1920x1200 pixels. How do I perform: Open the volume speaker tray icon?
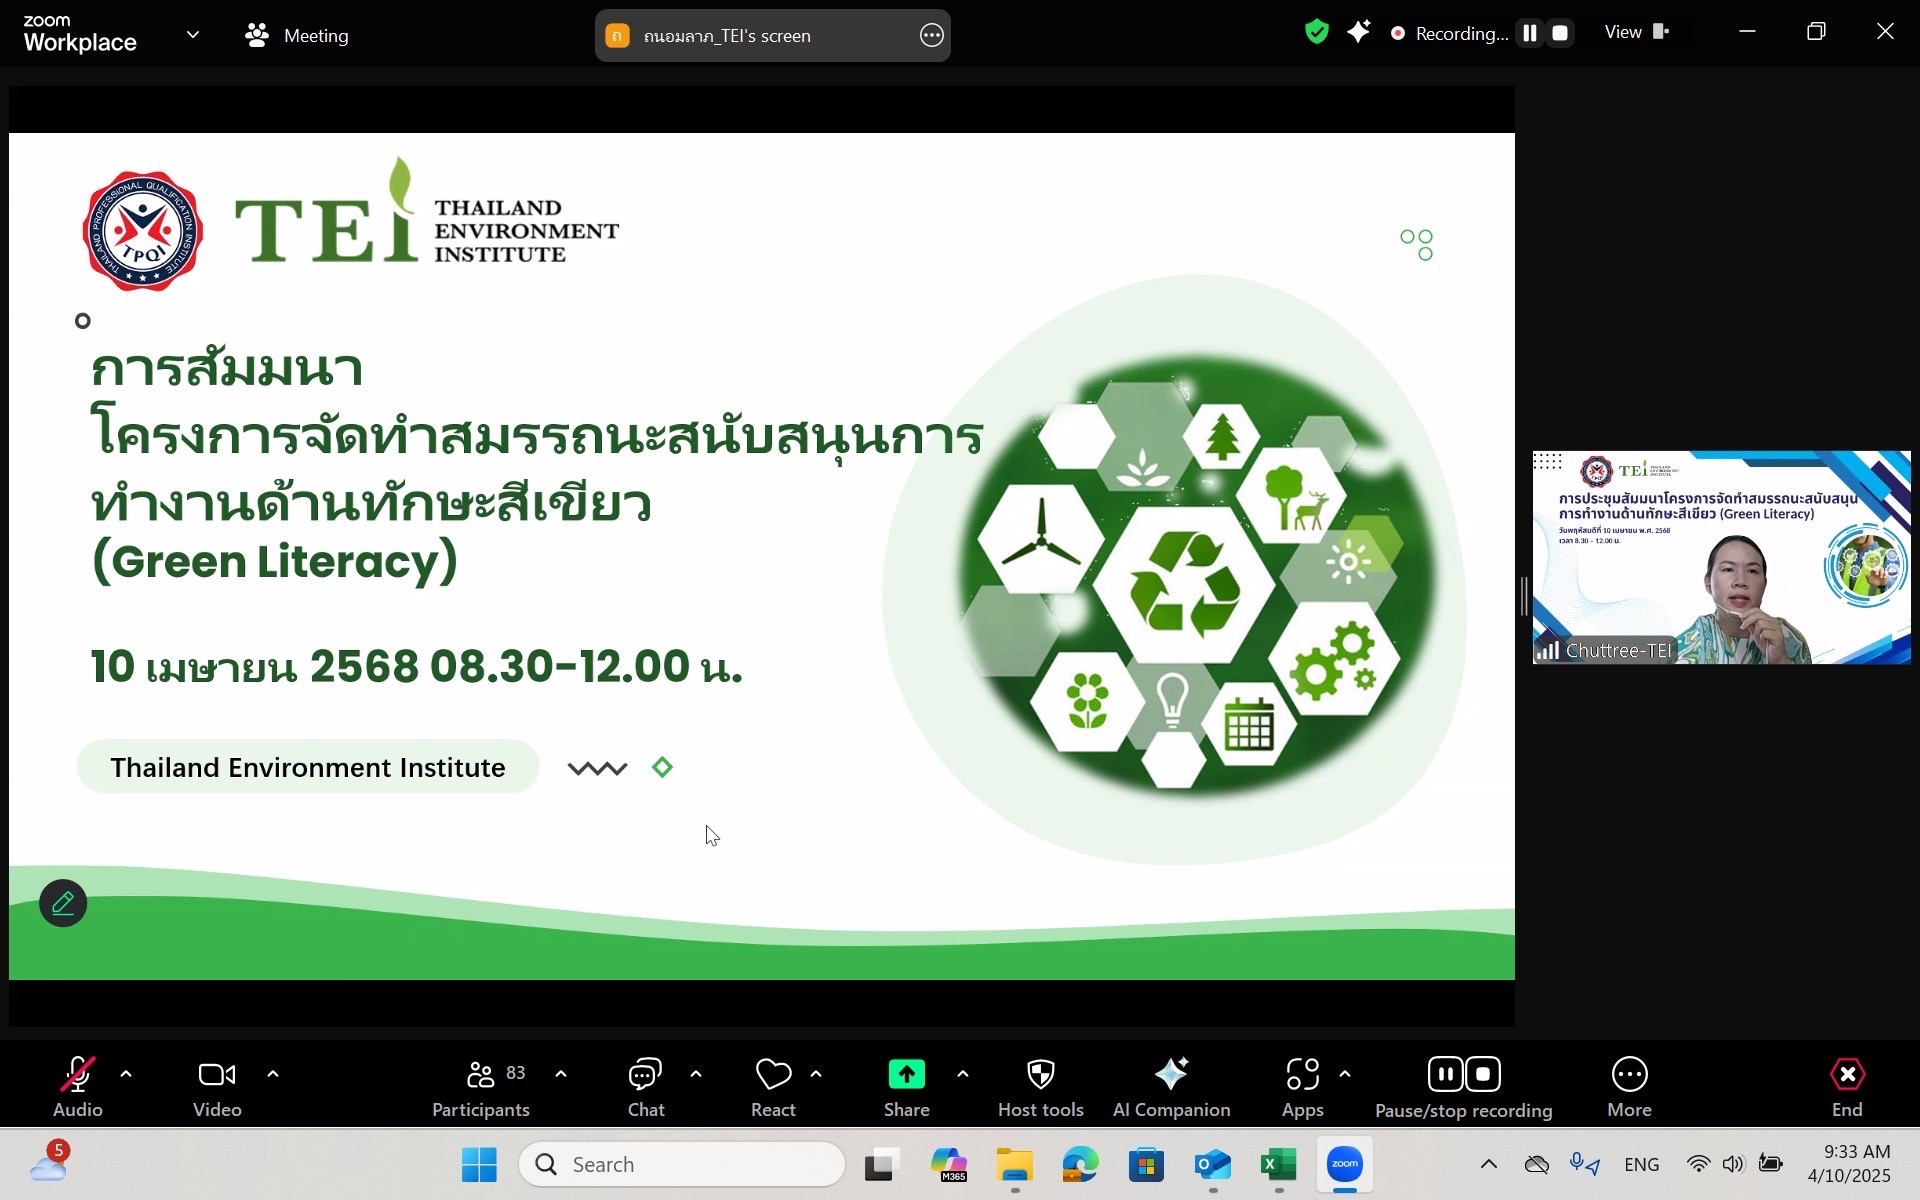tap(1733, 1163)
